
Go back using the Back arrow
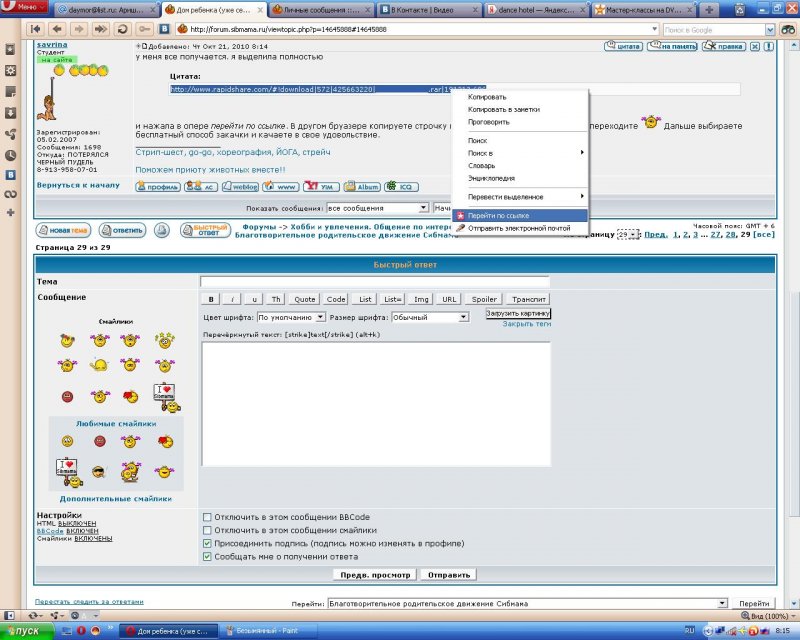coord(57,29)
